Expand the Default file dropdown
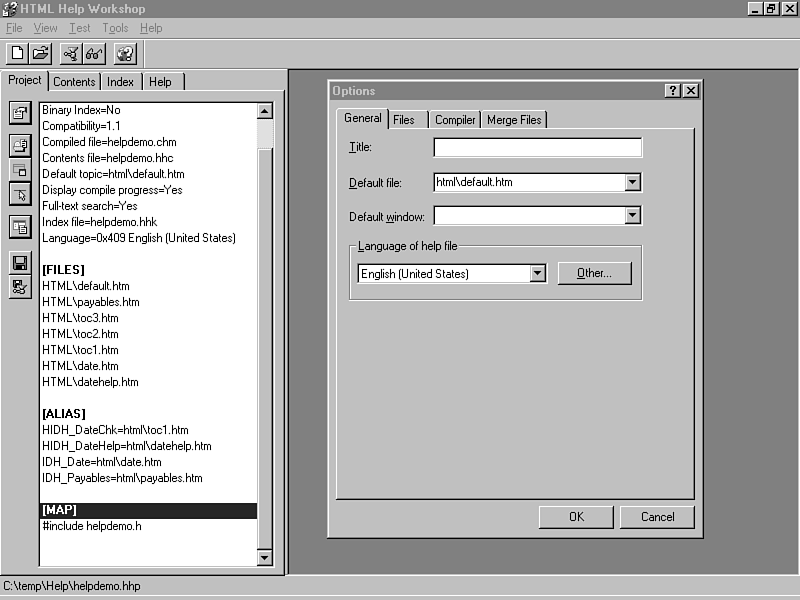This screenshot has width=800, height=600. (x=632, y=183)
